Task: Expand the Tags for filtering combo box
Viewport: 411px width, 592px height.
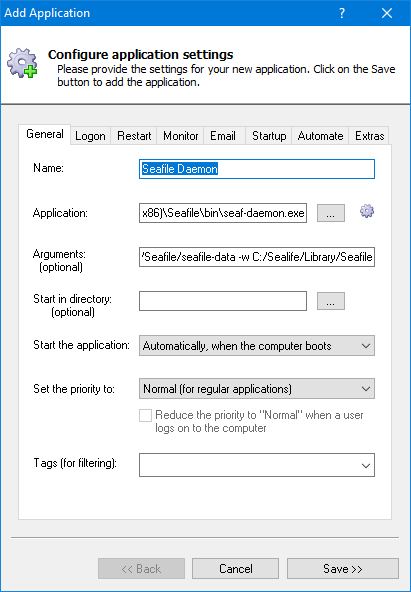Action: (257, 465)
